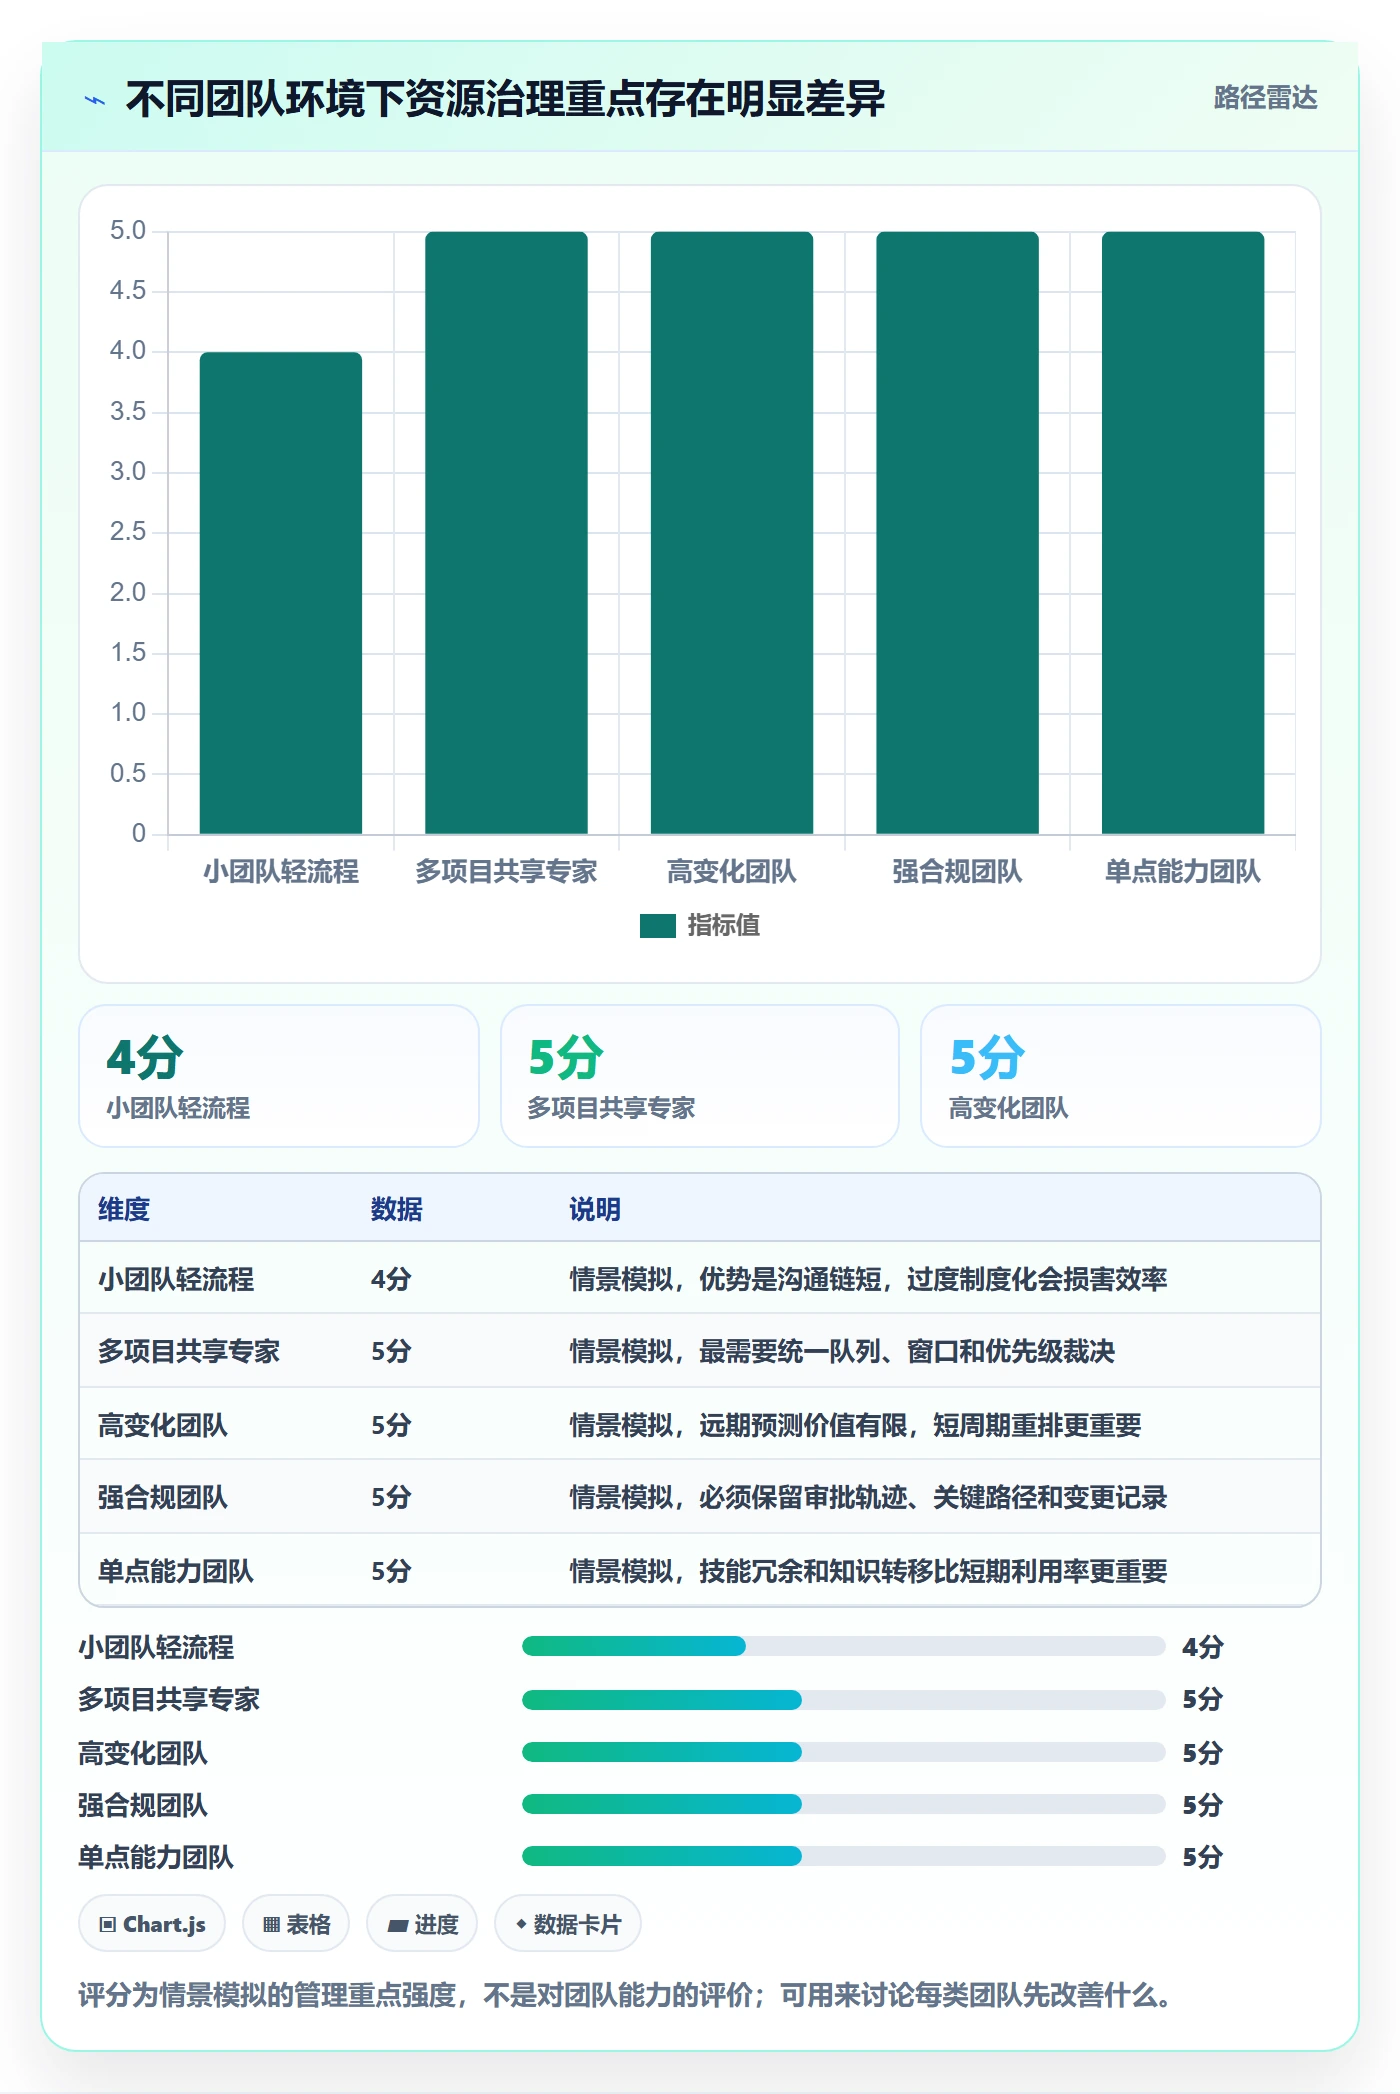
Task: Click the 2.5 y-axis tick label
Action: [x=128, y=532]
